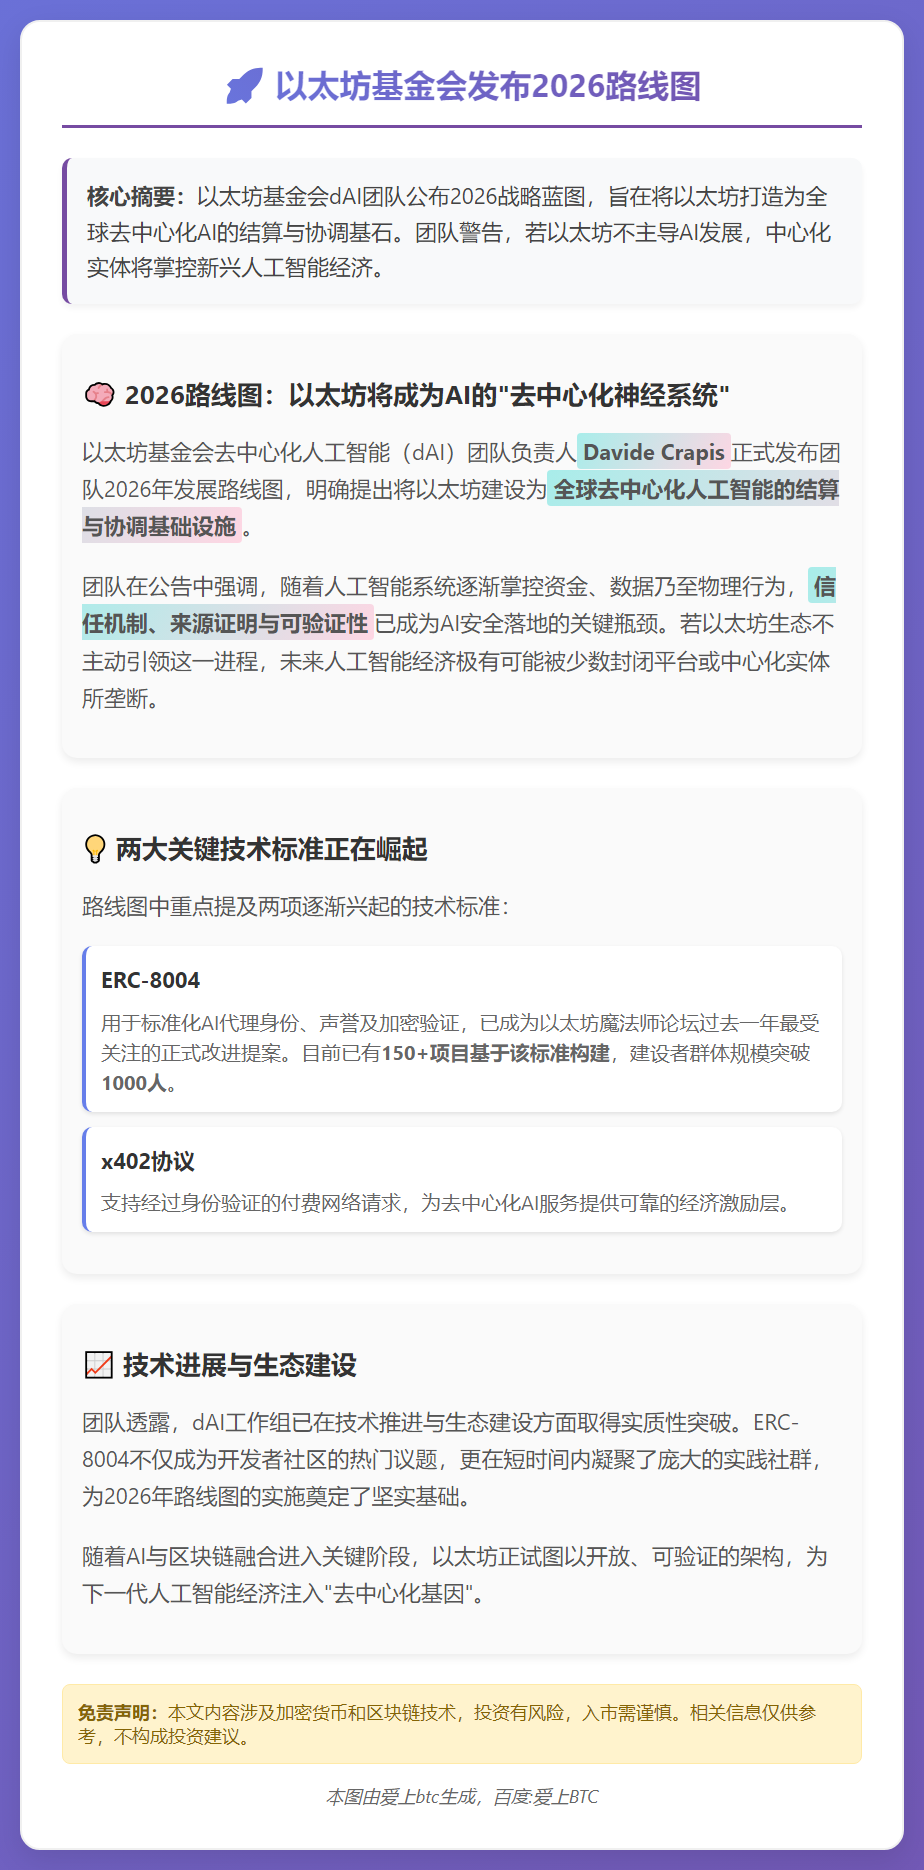Click x402 description 支持经过身份验证的付费网络请求
The image size is (924, 1870).
pyautogui.click(x=251, y=1203)
